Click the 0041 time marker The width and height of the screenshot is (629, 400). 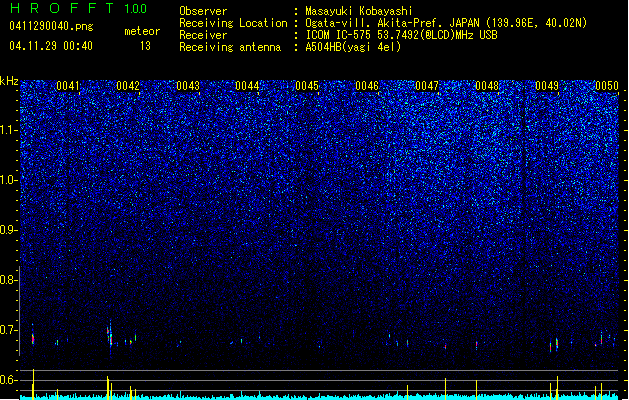tap(68, 86)
